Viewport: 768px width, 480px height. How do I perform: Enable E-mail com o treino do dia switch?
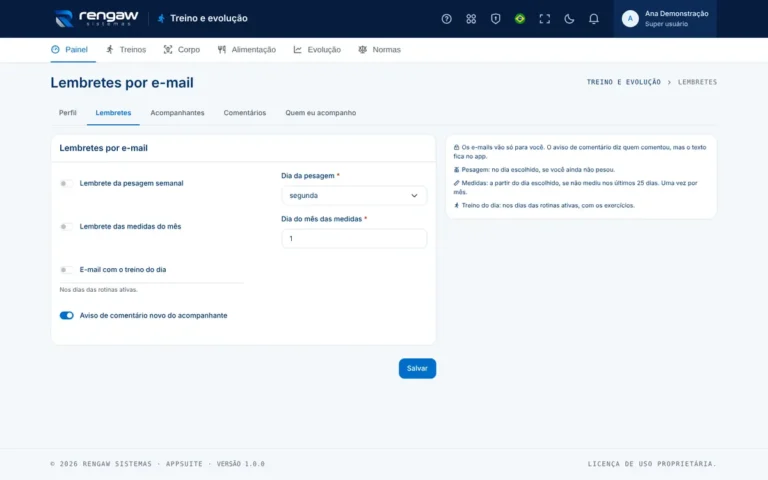point(66,269)
